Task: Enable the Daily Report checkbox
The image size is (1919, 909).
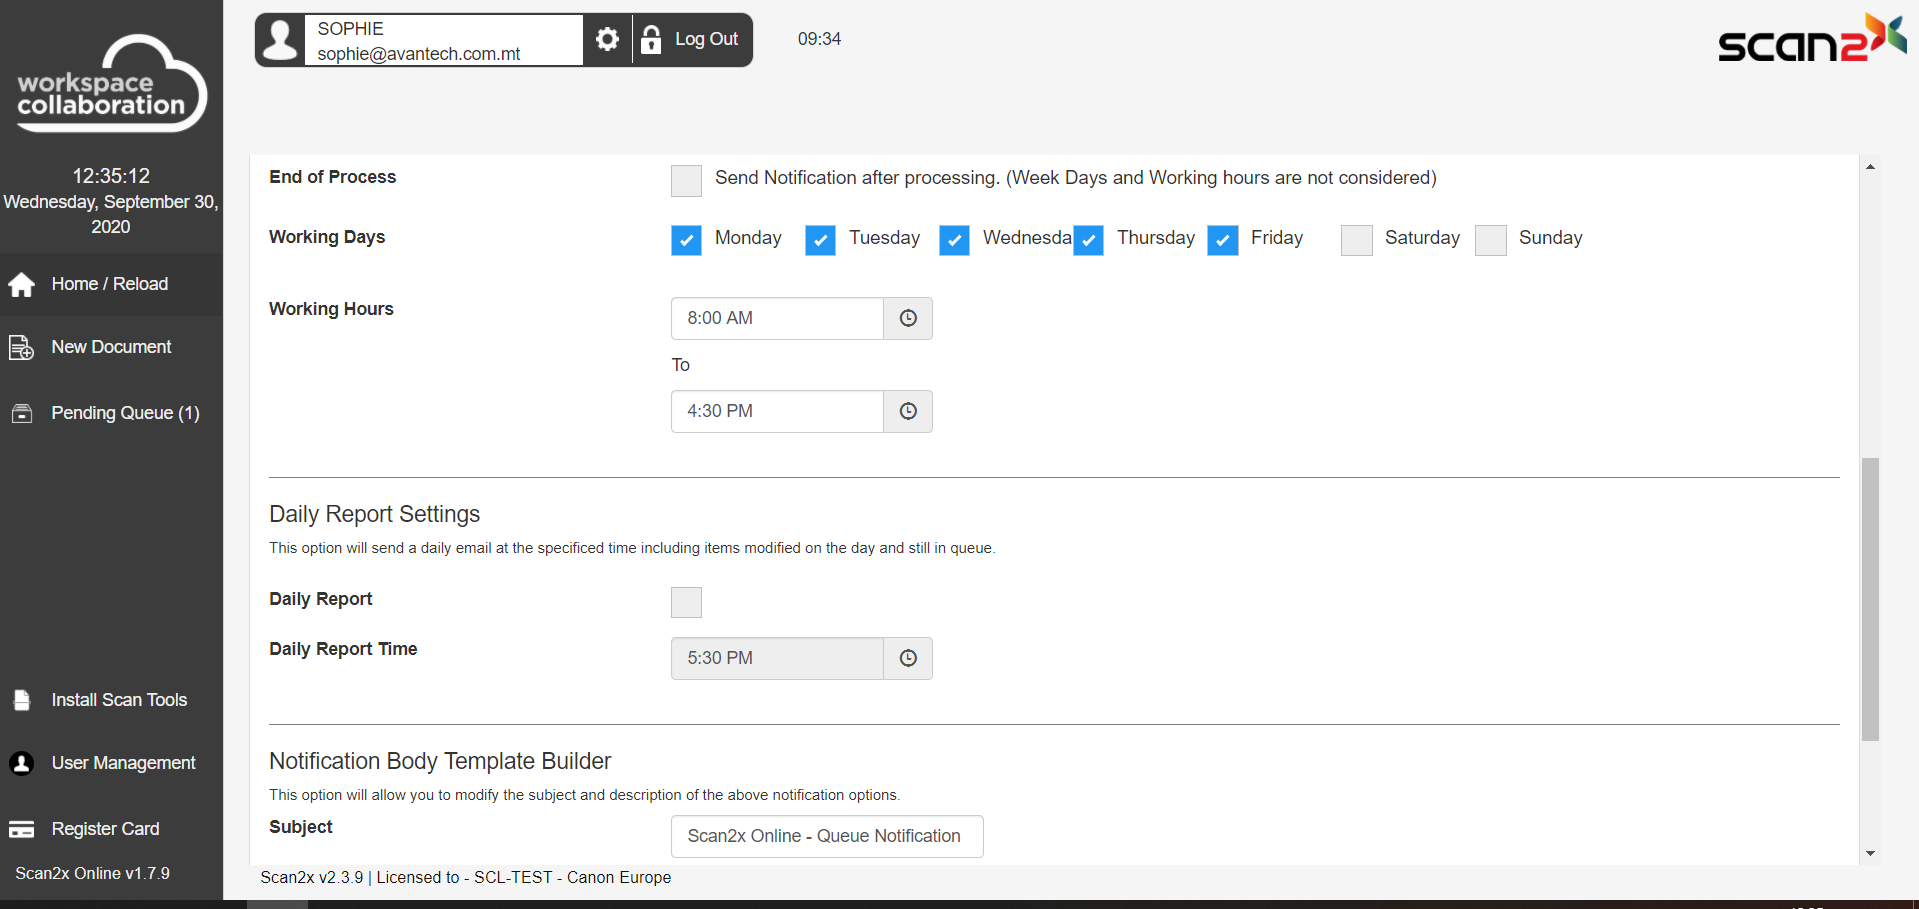Action: click(x=686, y=602)
